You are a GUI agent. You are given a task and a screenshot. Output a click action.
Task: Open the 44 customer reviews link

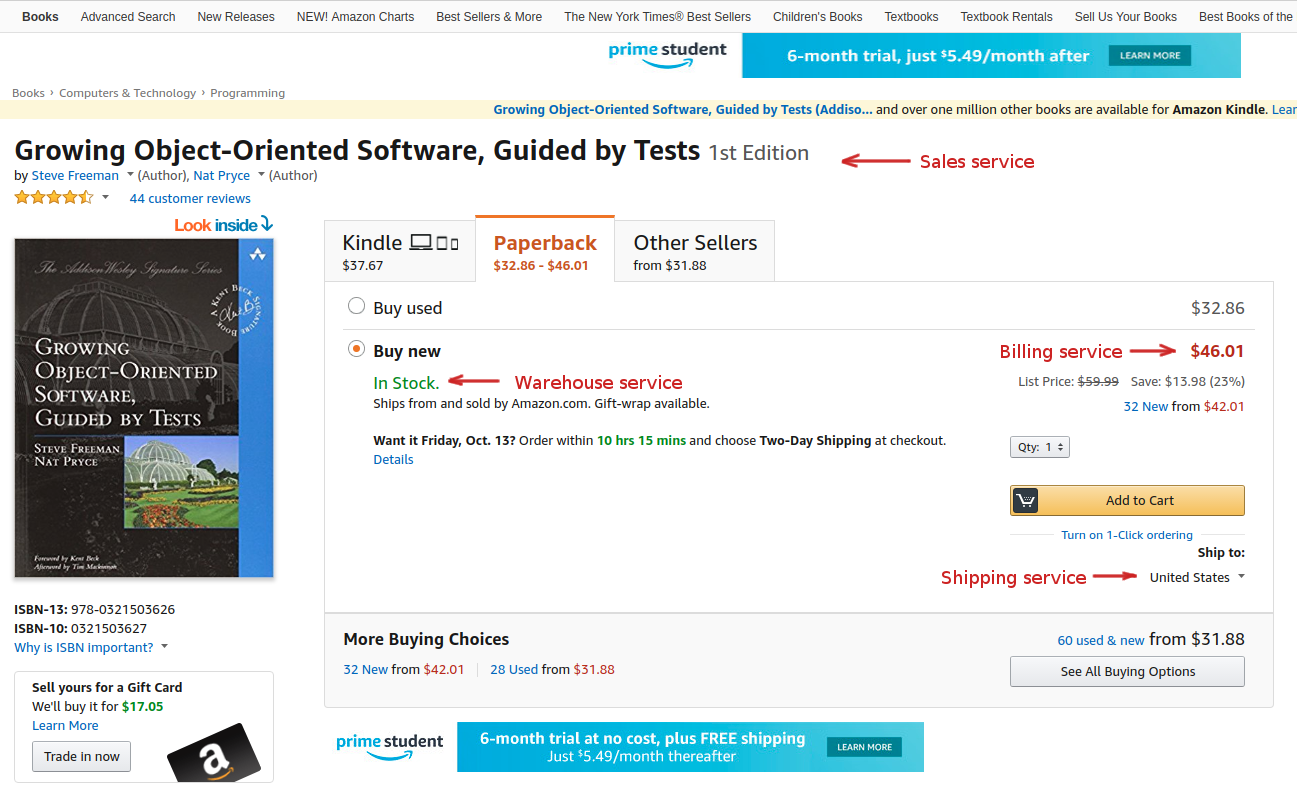(x=190, y=198)
